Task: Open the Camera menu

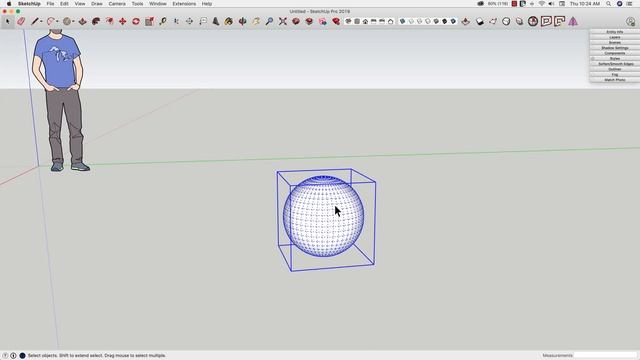Action: tap(117, 4)
